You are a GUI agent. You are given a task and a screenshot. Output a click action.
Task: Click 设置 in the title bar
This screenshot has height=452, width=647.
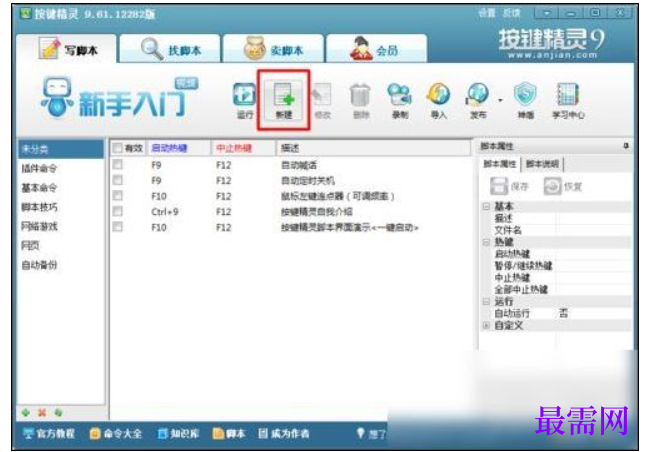[487, 13]
